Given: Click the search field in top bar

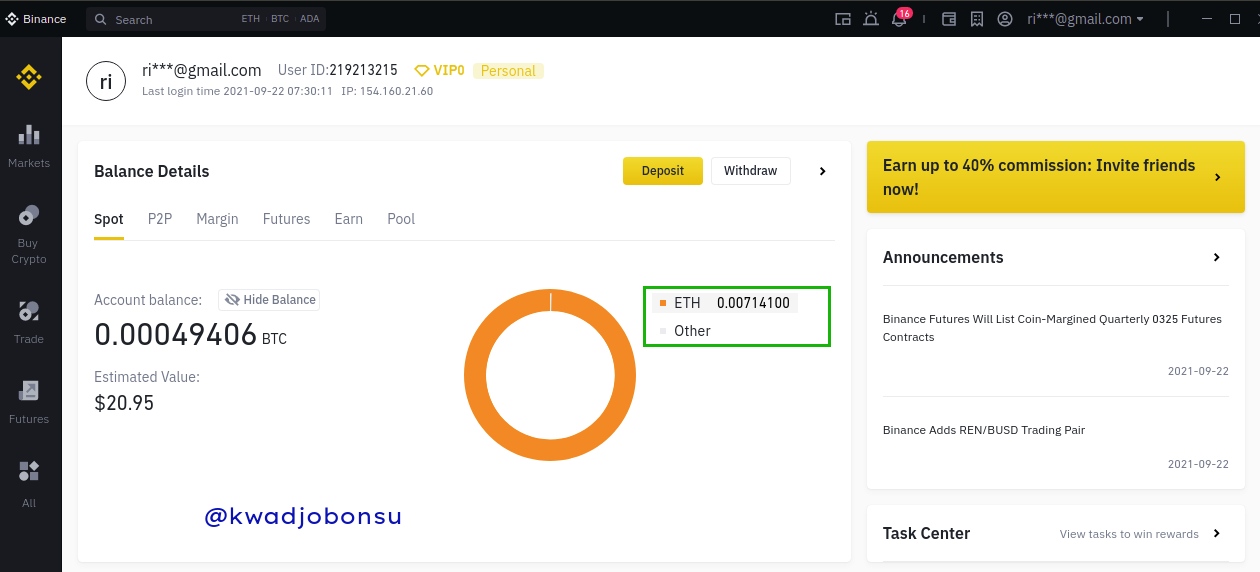Looking at the screenshot, I should (205, 19).
